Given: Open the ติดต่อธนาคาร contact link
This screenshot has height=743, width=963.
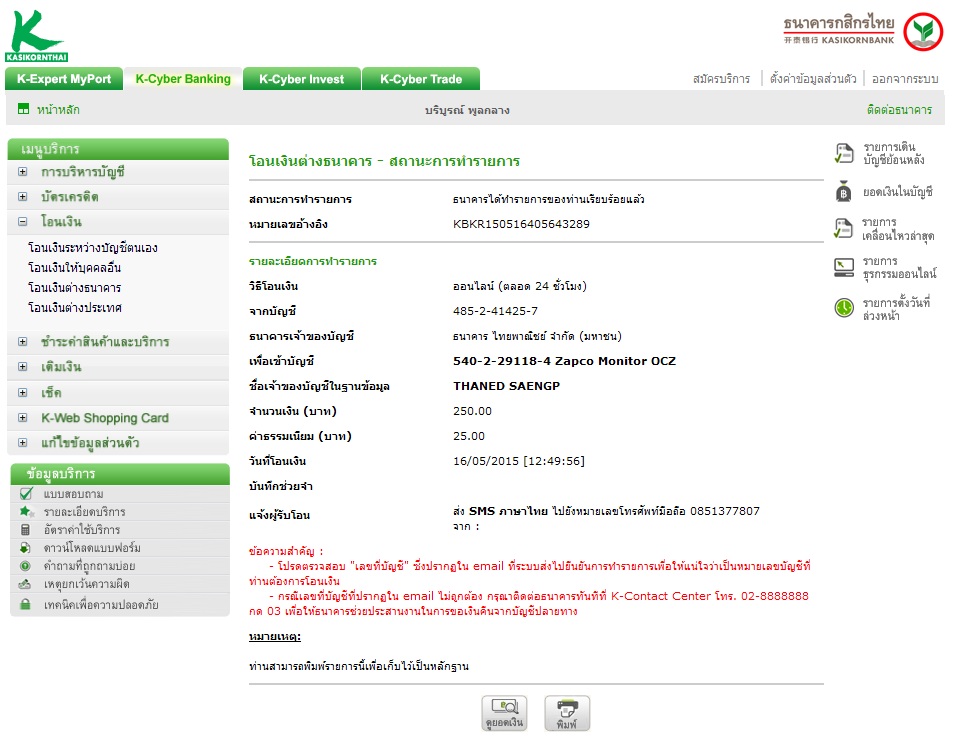Looking at the screenshot, I should [x=899, y=110].
